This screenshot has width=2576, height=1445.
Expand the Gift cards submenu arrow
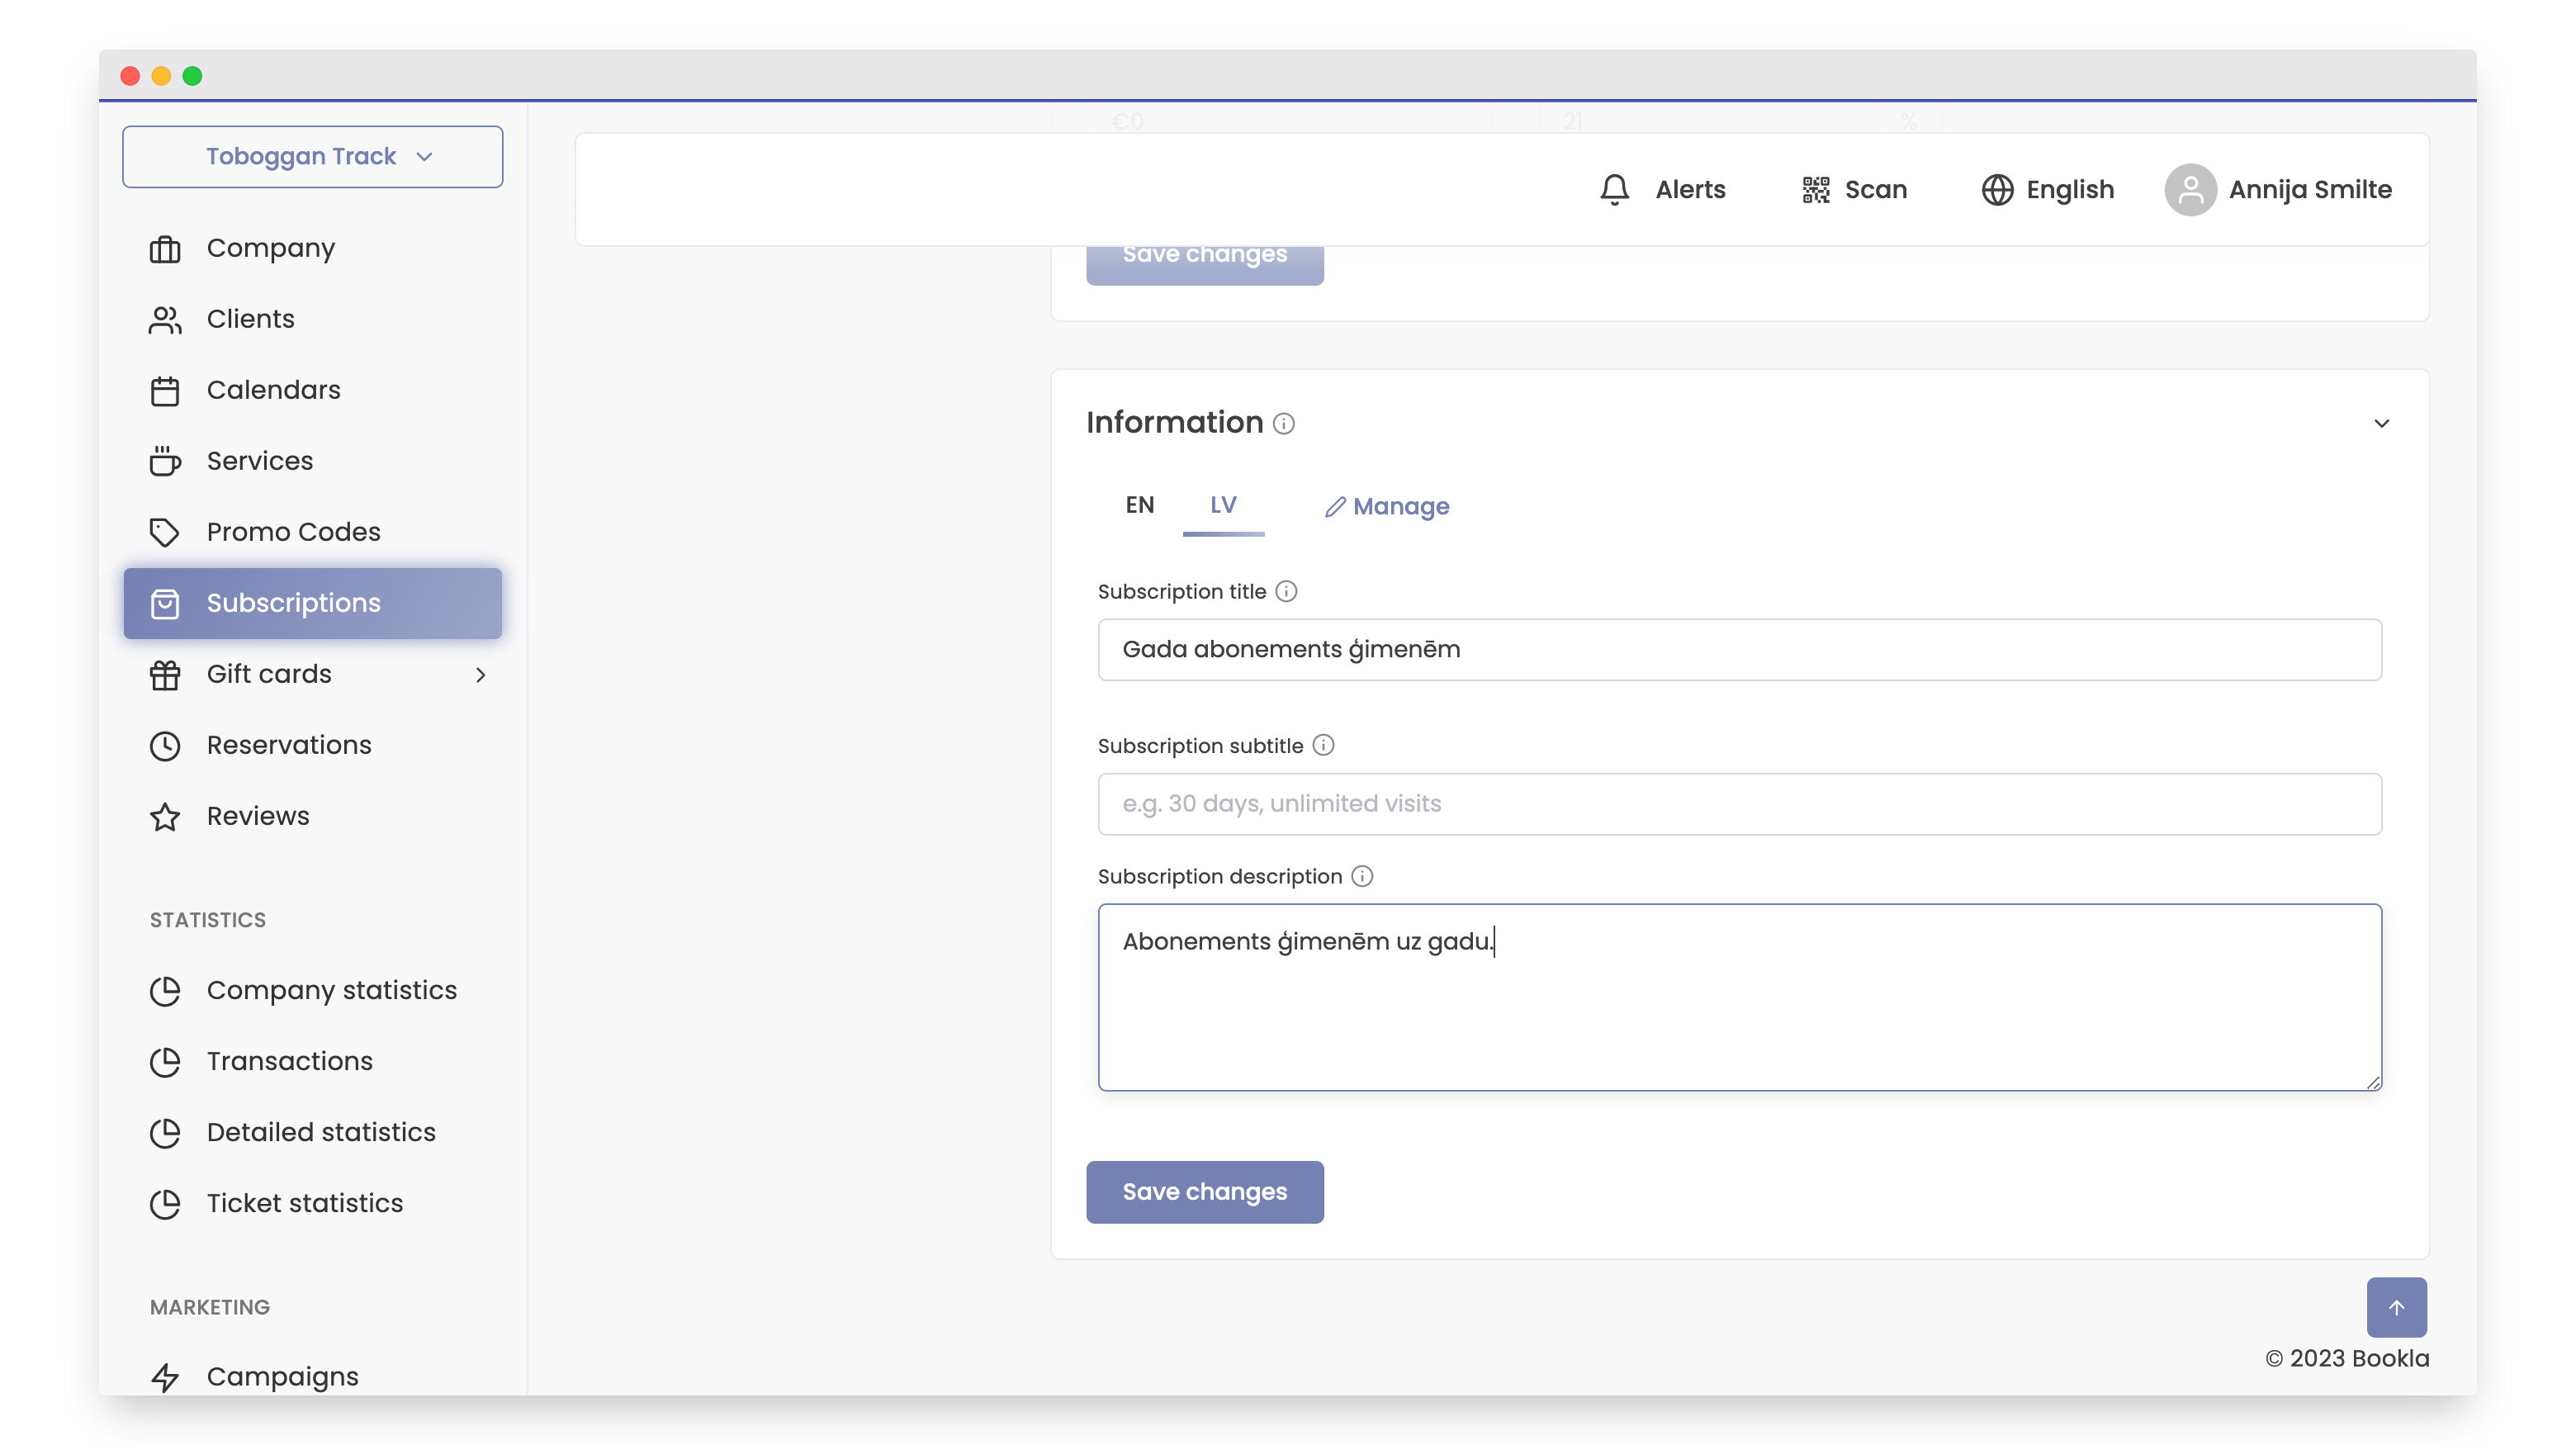(481, 675)
